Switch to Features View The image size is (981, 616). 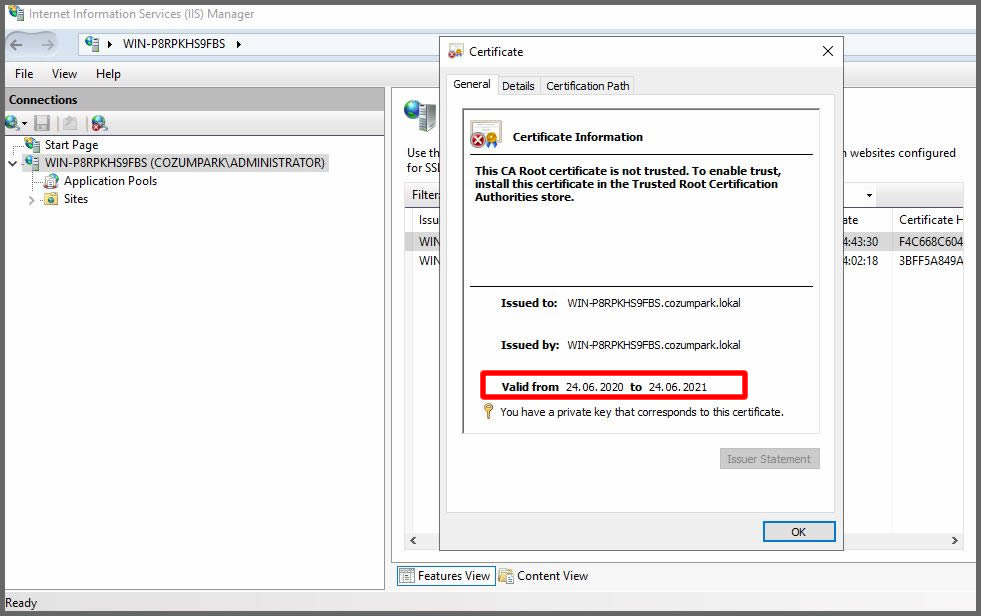(446, 575)
